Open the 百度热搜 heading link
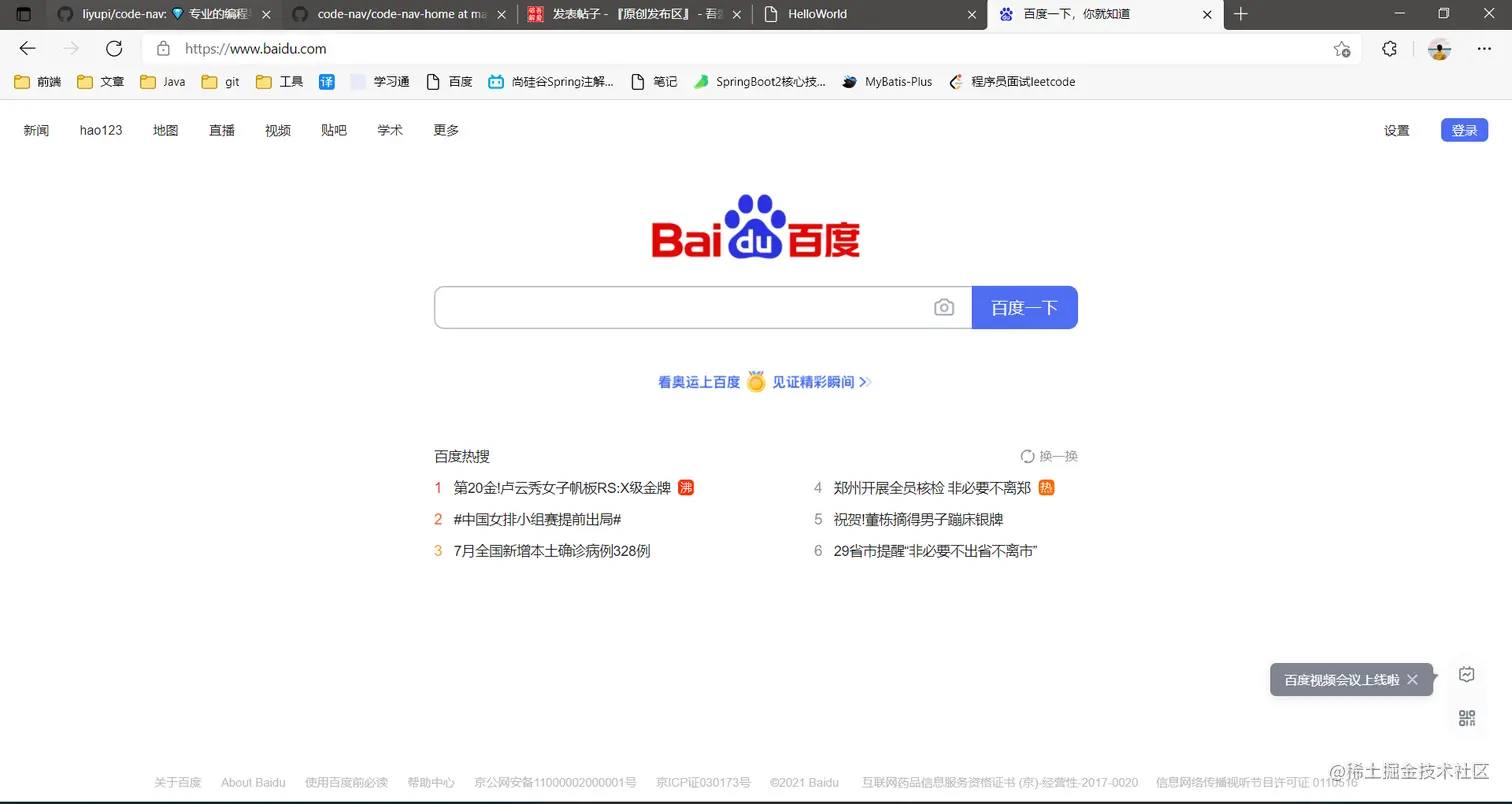Viewport: 1512px width, 804px height. (x=462, y=456)
